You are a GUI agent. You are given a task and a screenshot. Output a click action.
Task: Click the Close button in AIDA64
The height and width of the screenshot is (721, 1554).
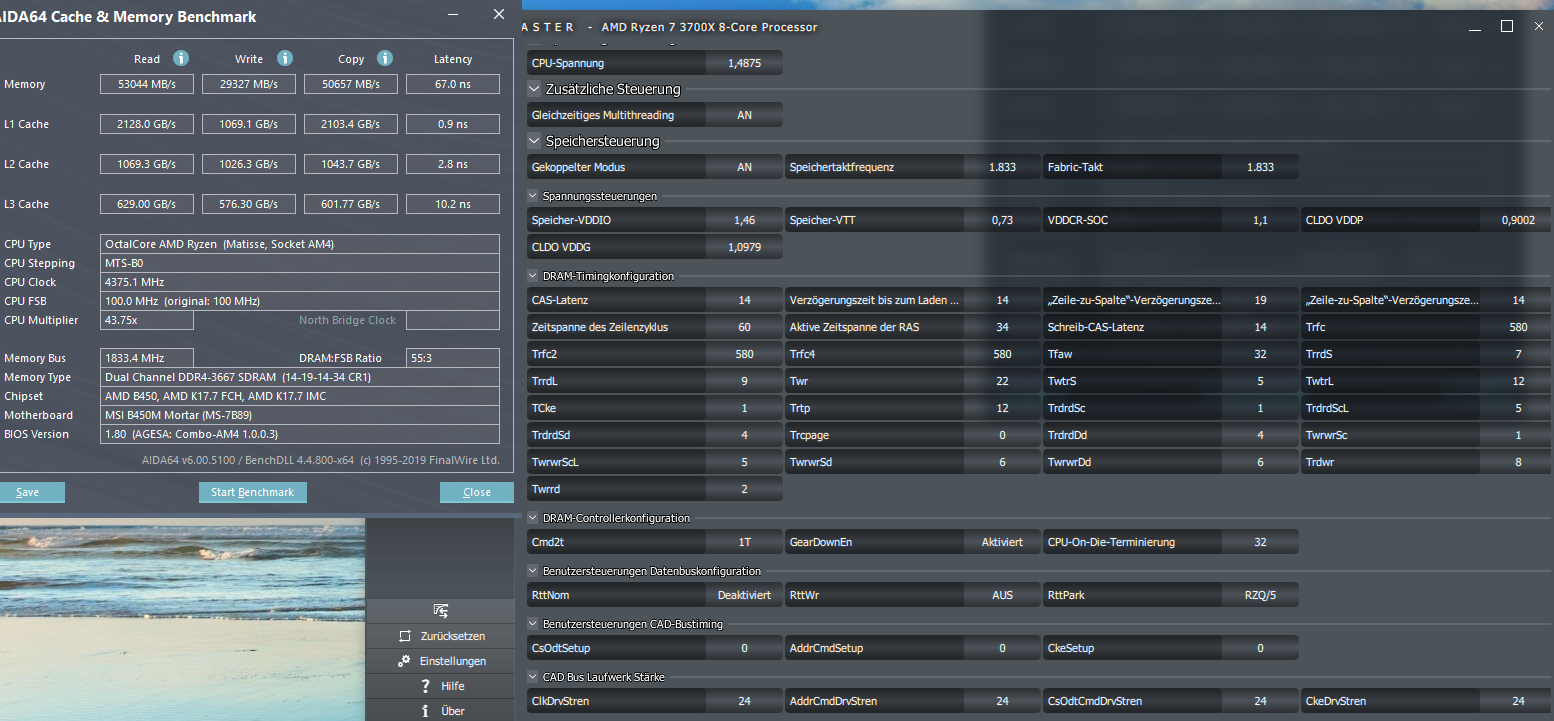click(477, 492)
